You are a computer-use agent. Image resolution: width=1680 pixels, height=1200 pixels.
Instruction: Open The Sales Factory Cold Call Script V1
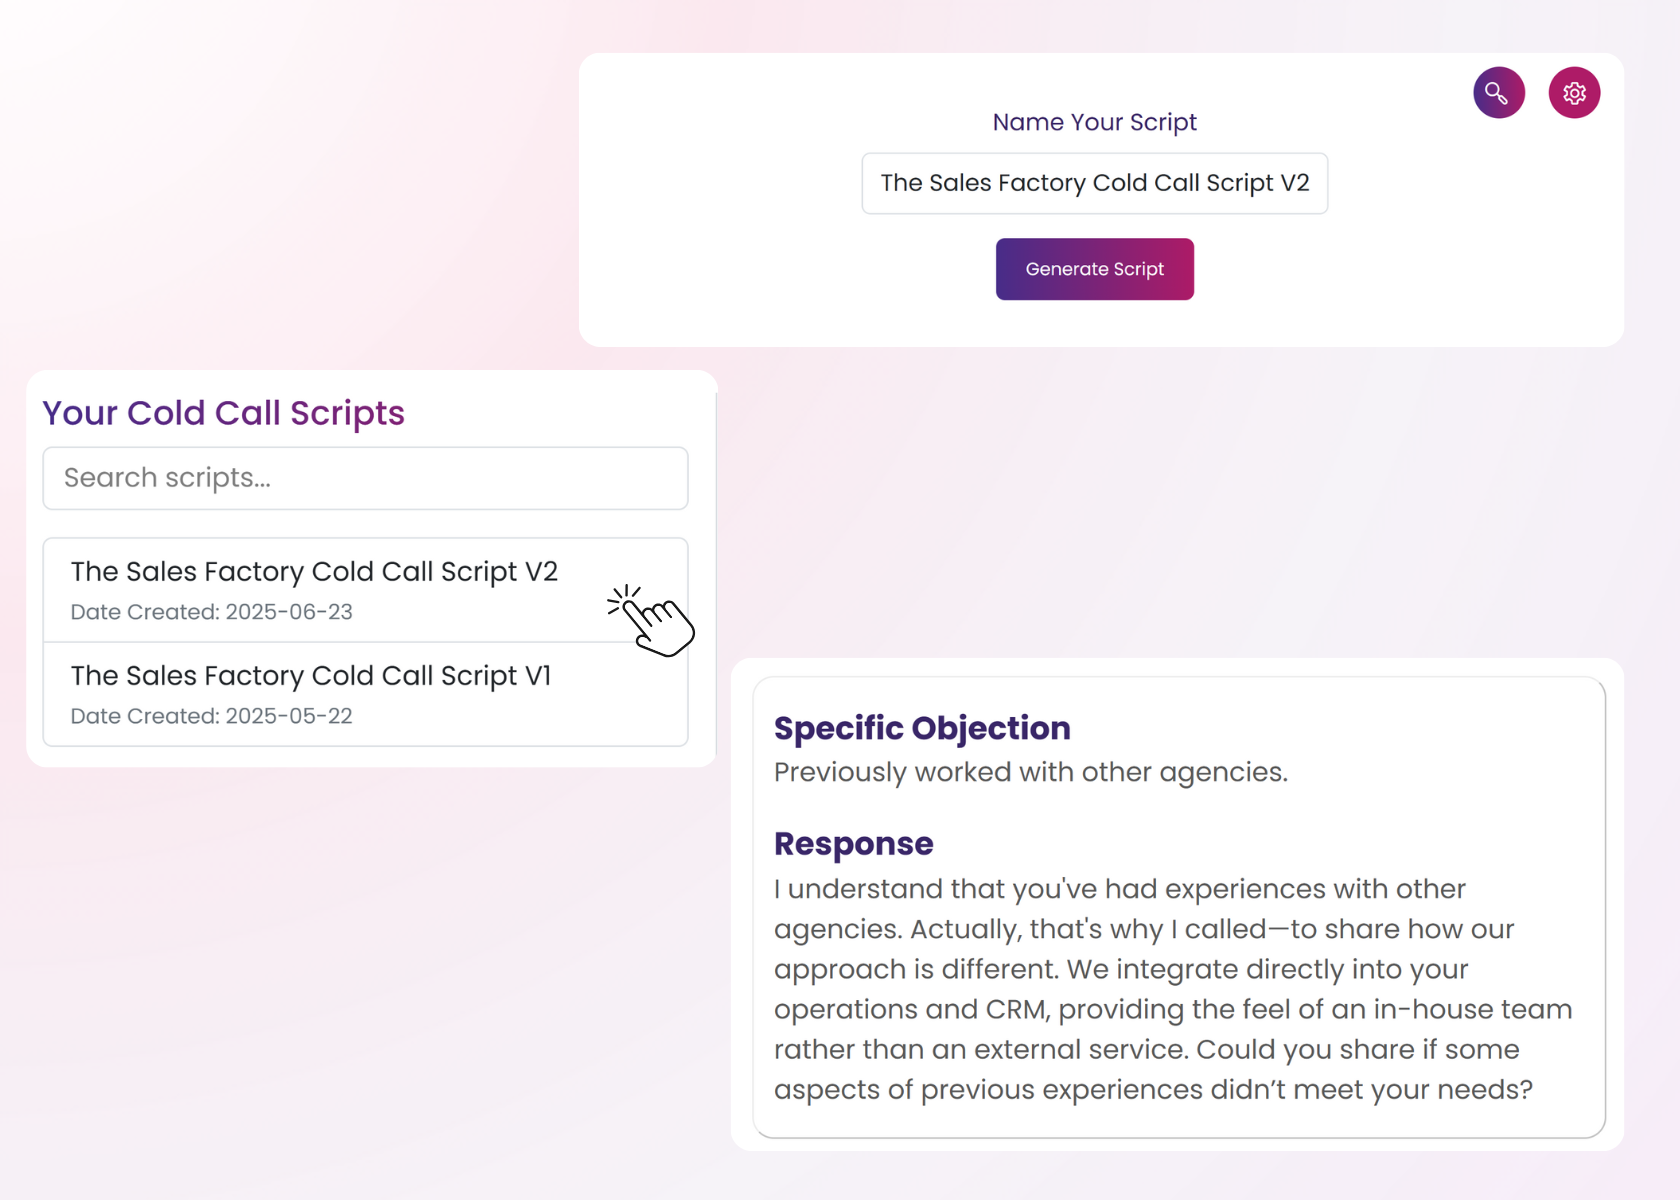[365, 694]
